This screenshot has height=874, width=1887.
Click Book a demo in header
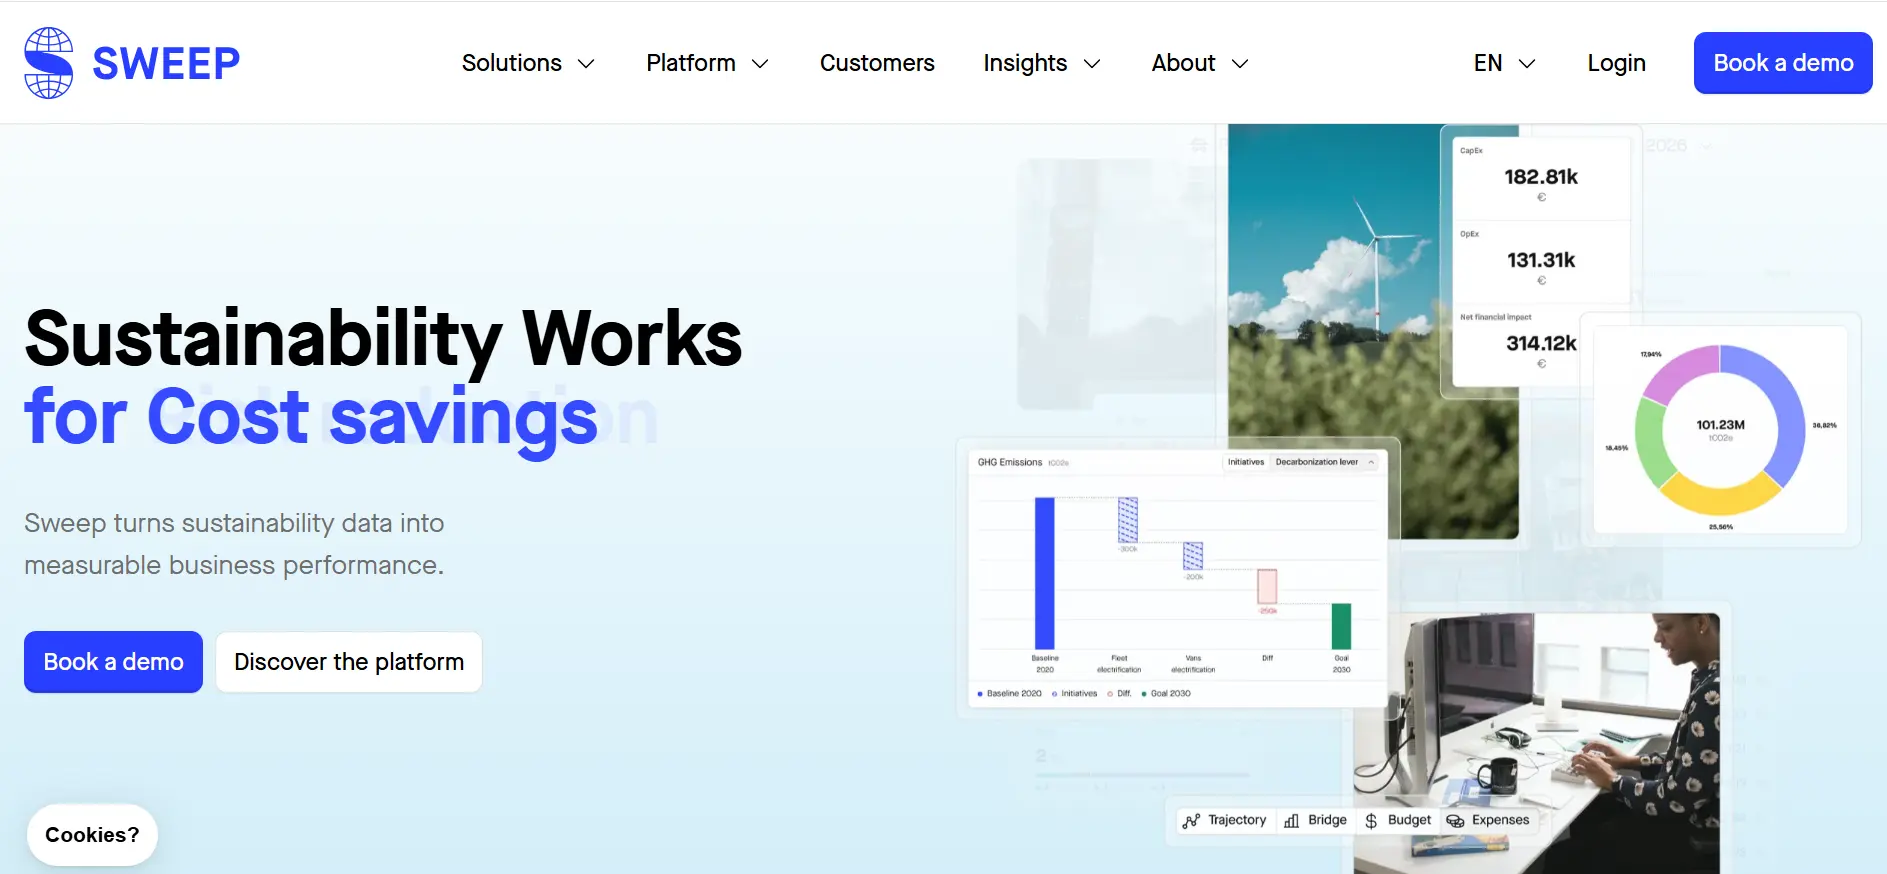pyautogui.click(x=1783, y=63)
